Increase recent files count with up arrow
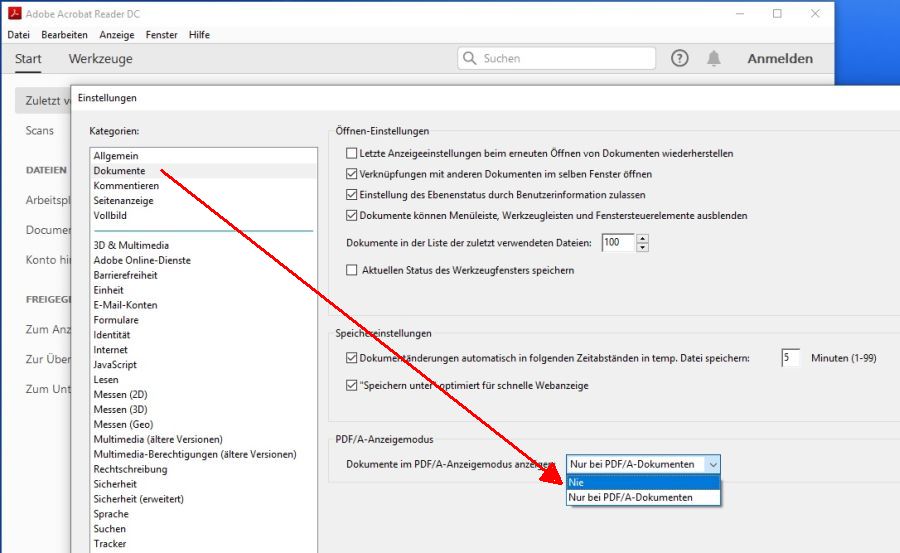The width and height of the screenshot is (900, 553). tap(642, 238)
